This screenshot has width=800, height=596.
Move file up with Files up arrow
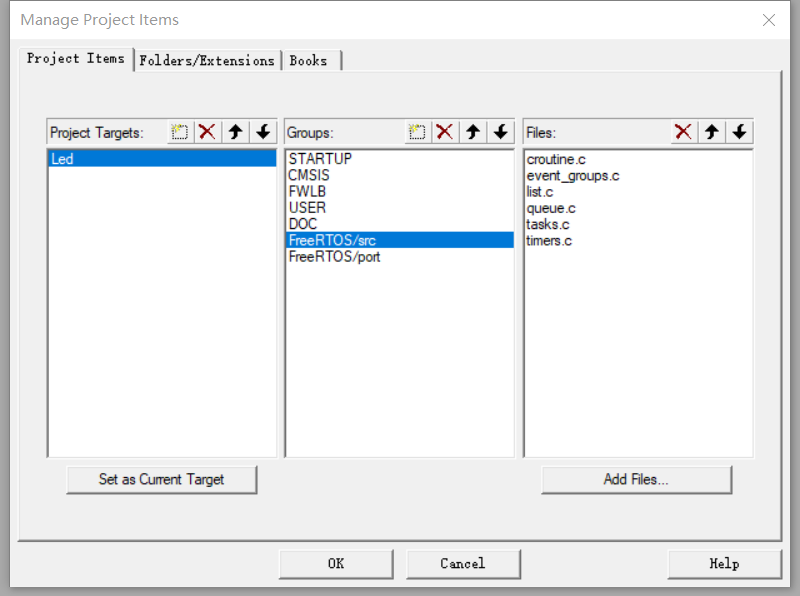(712, 132)
